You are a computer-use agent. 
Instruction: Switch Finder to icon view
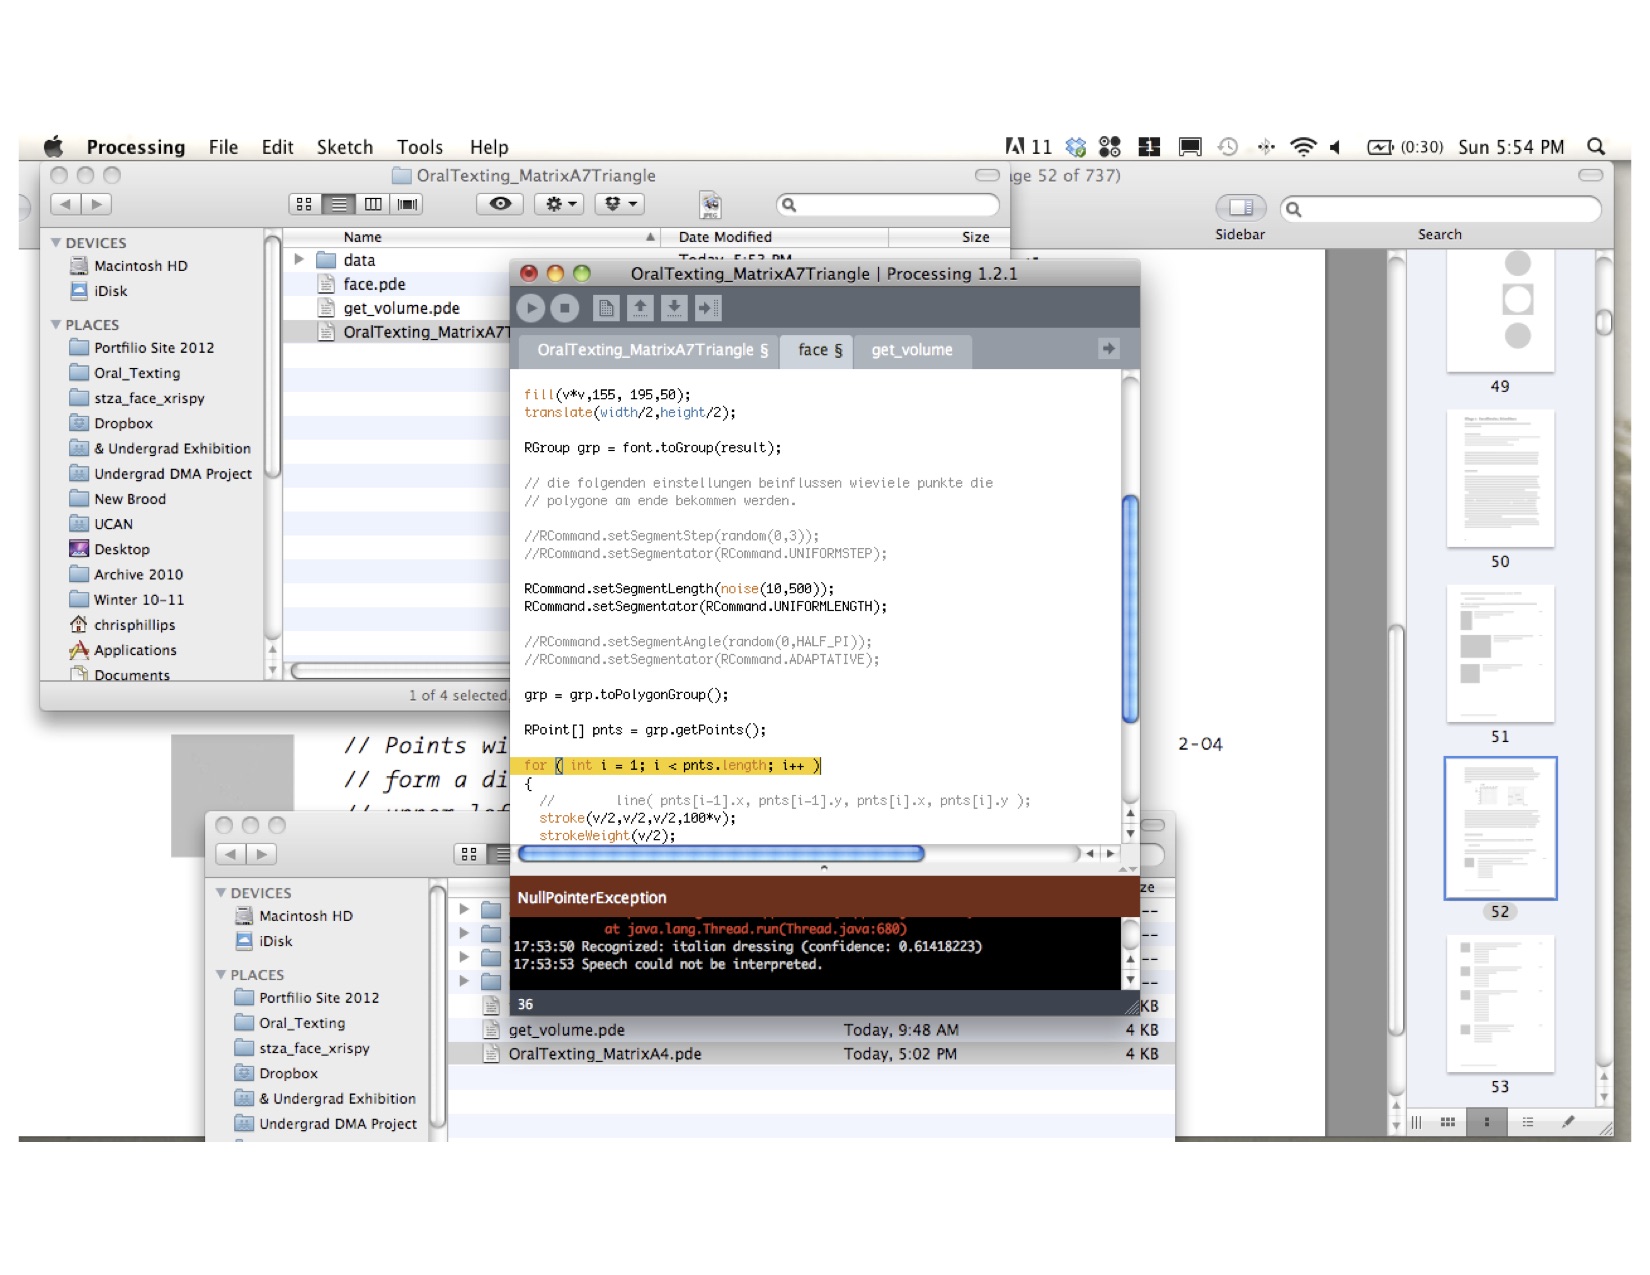tap(304, 204)
